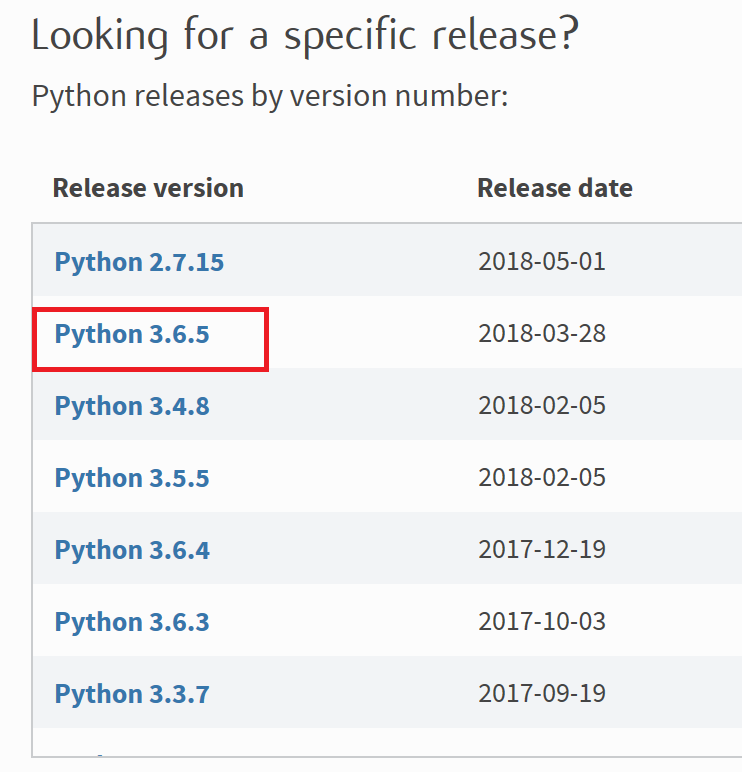The width and height of the screenshot is (742, 778).
Task: Select the Python 3.5.5 link
Action: coord(132,478)
